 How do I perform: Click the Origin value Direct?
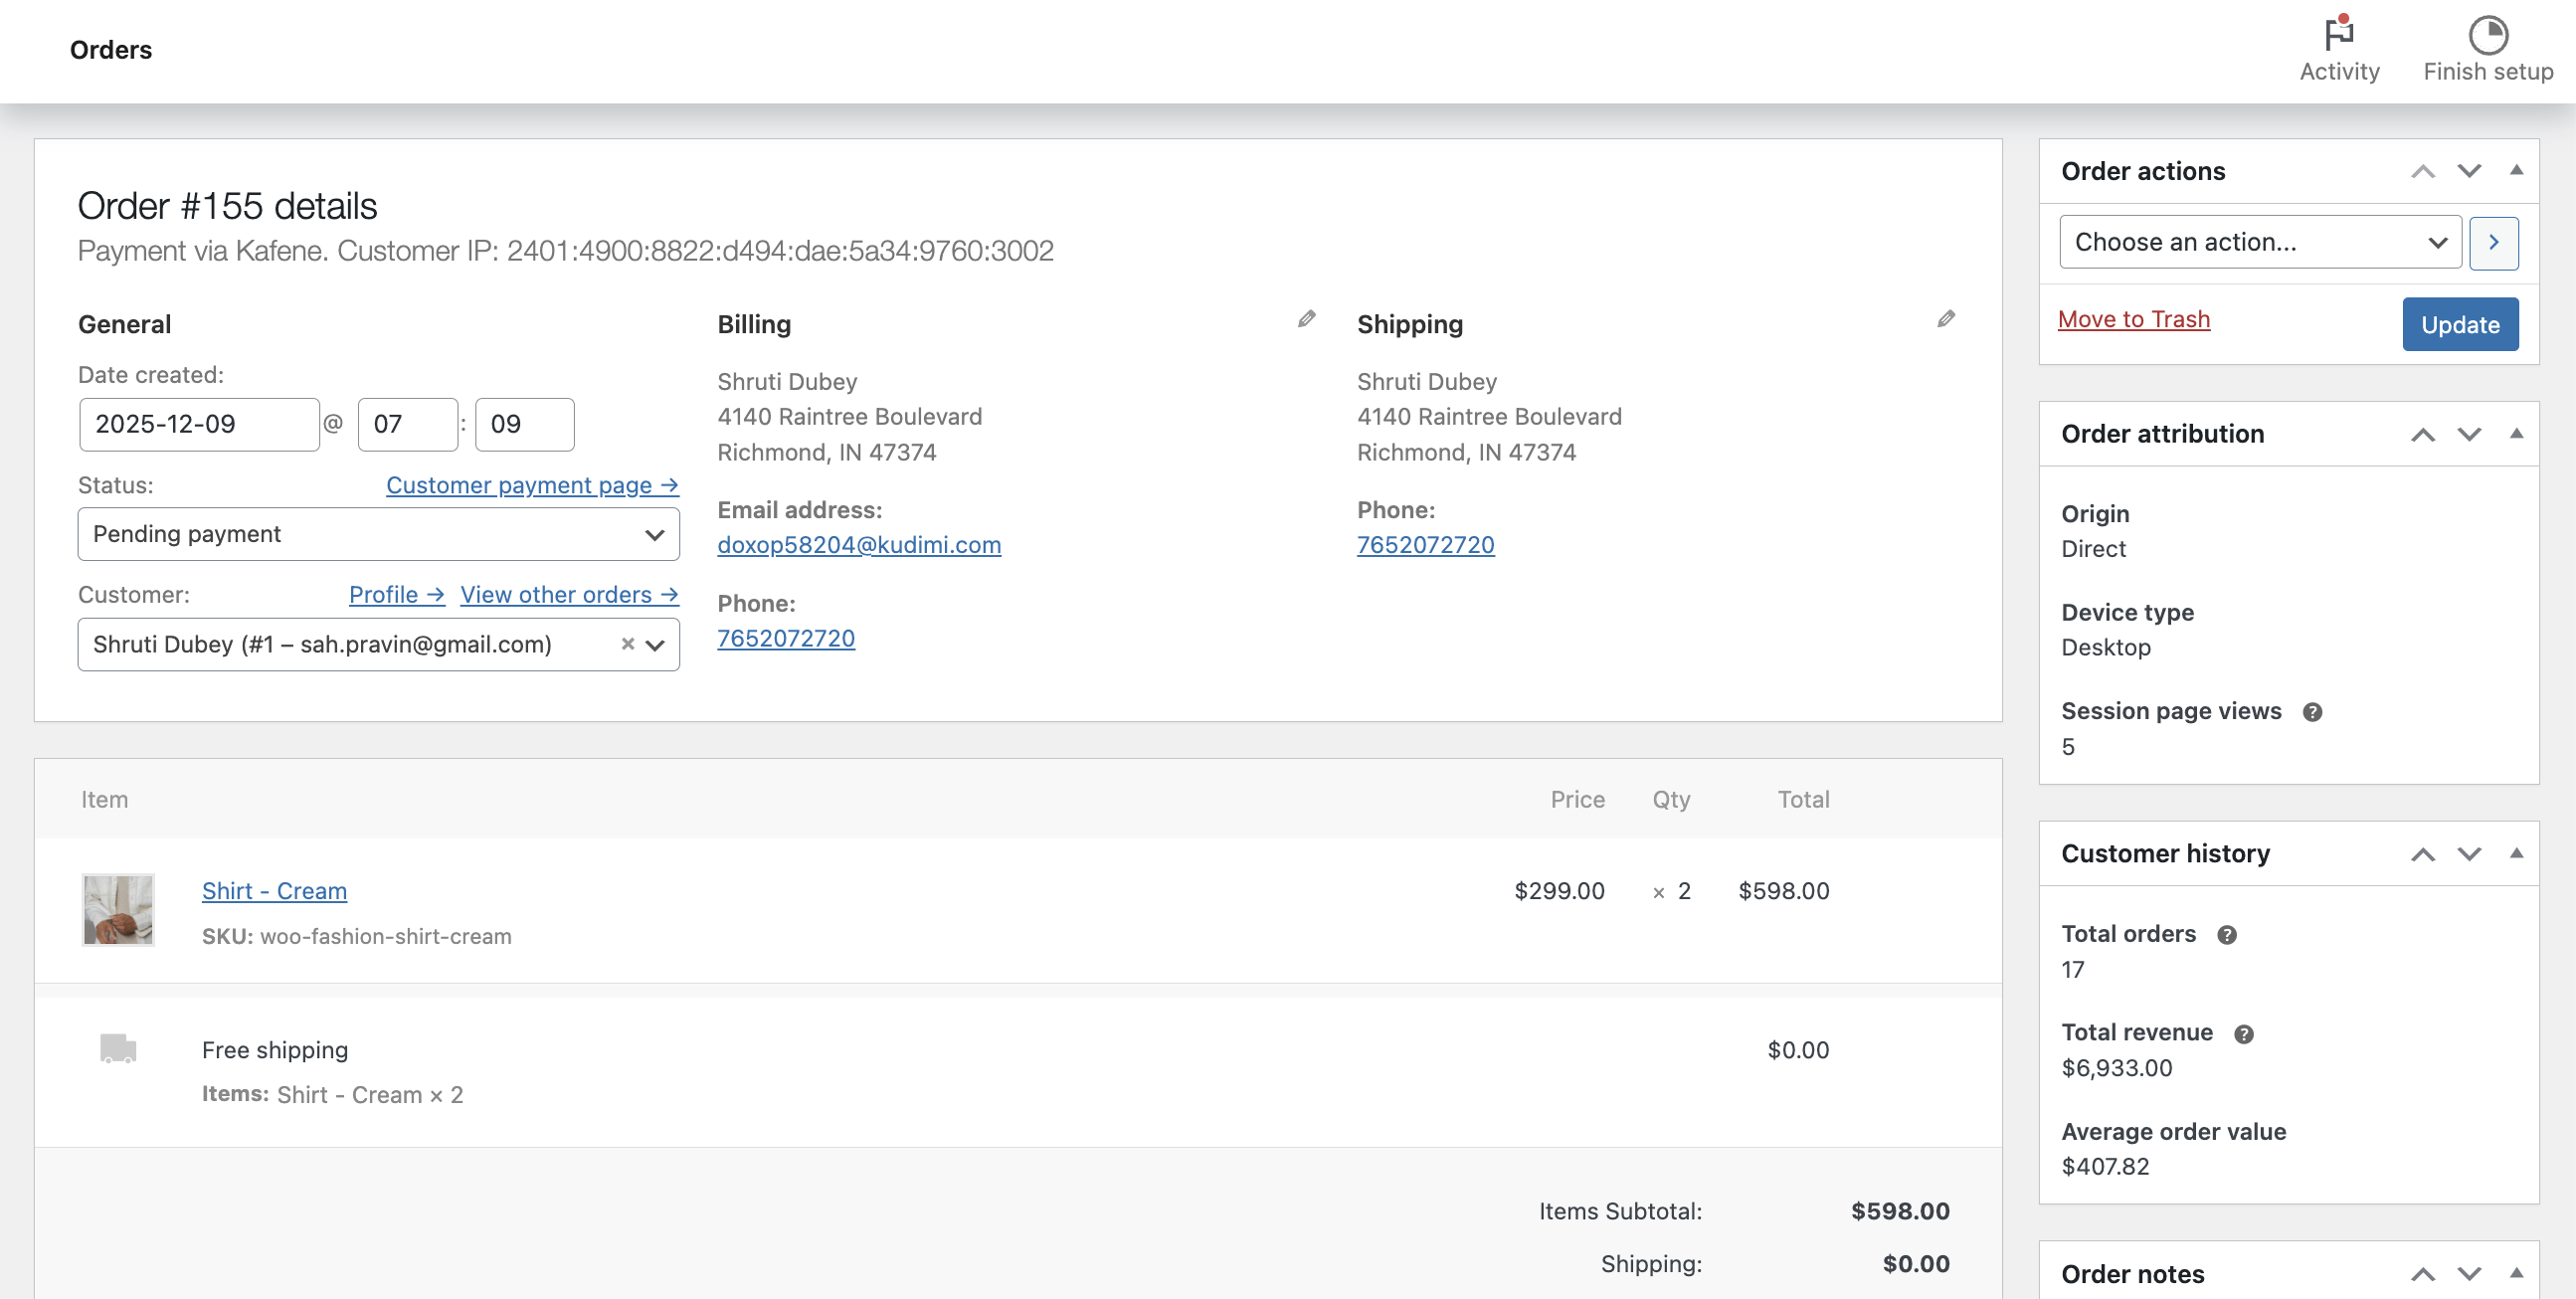[x=2093, y=549]
